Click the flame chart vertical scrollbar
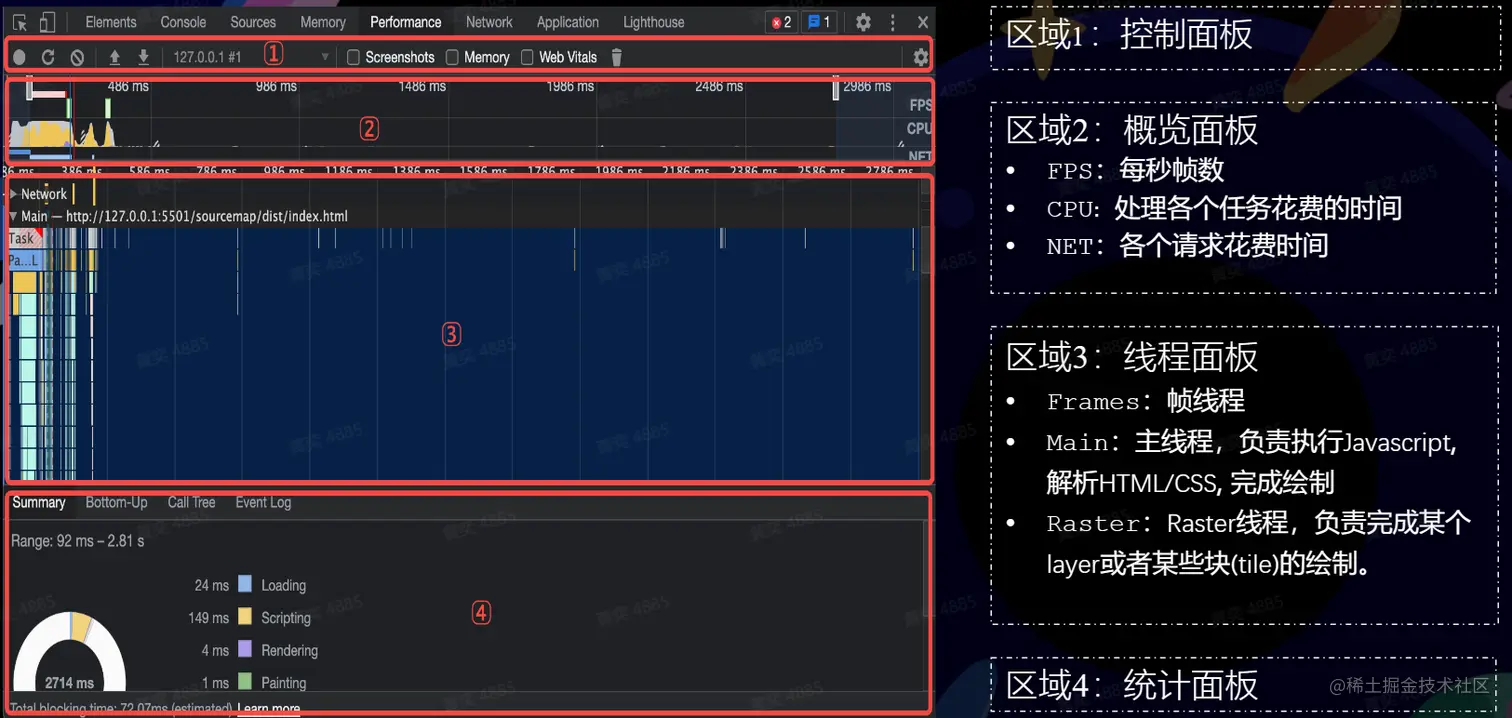This screenshot has height=718, width=1512. pyautogui.click(x=926, y=250)
